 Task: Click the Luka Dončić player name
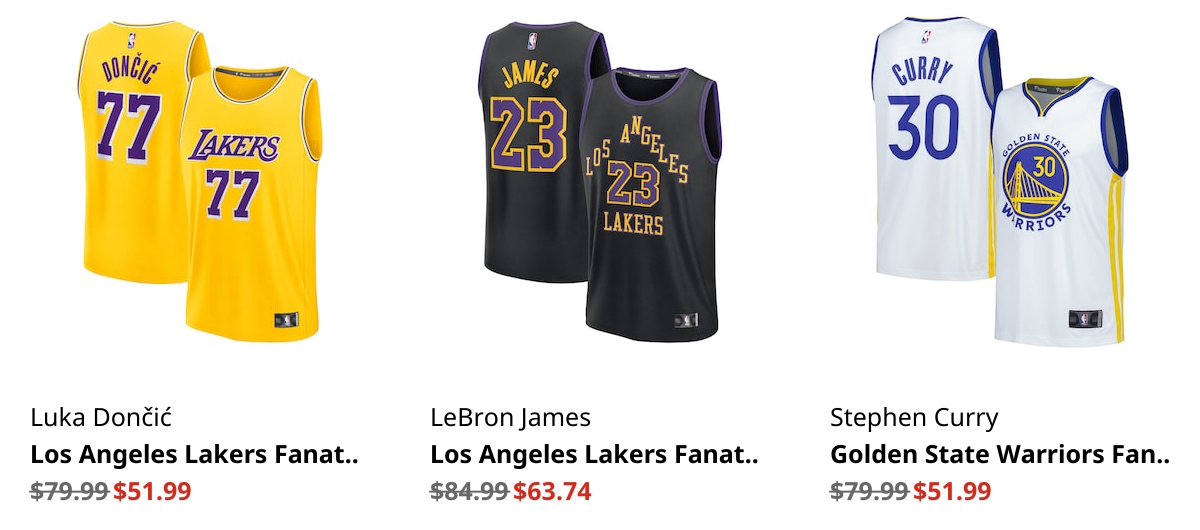(101, 417)
